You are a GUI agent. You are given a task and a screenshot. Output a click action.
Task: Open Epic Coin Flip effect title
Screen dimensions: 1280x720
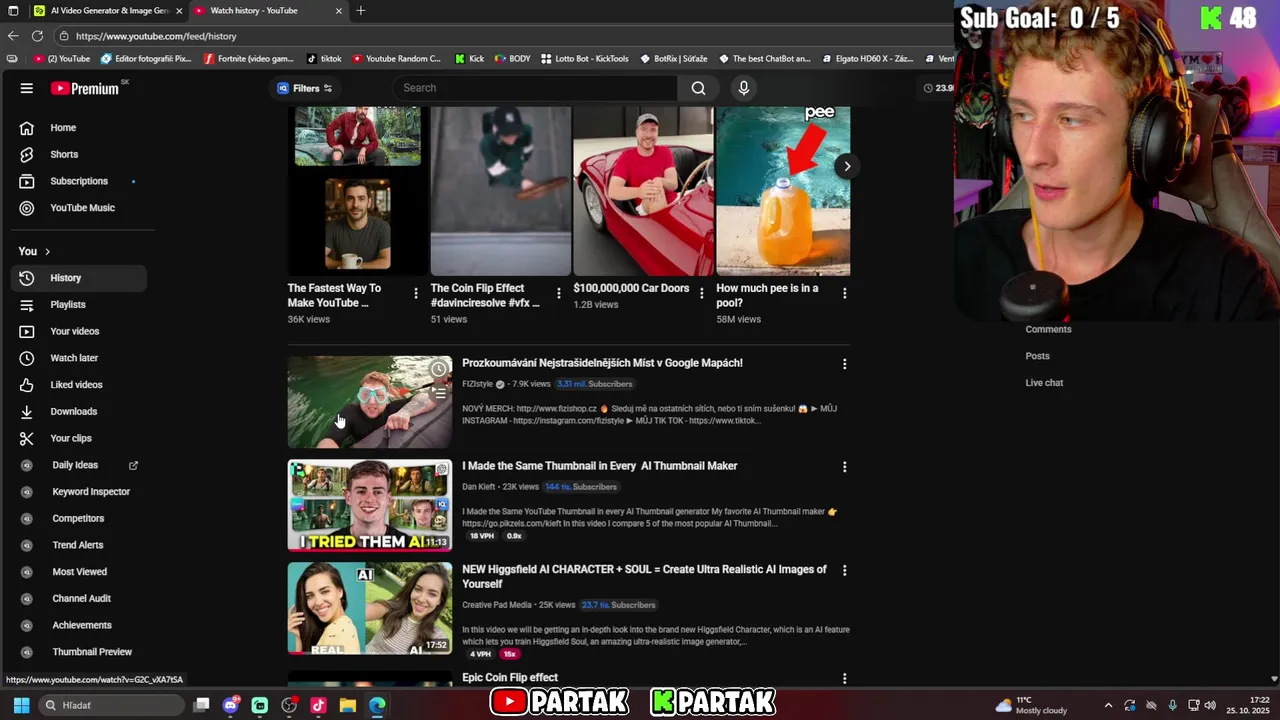(x=510, y=678)
